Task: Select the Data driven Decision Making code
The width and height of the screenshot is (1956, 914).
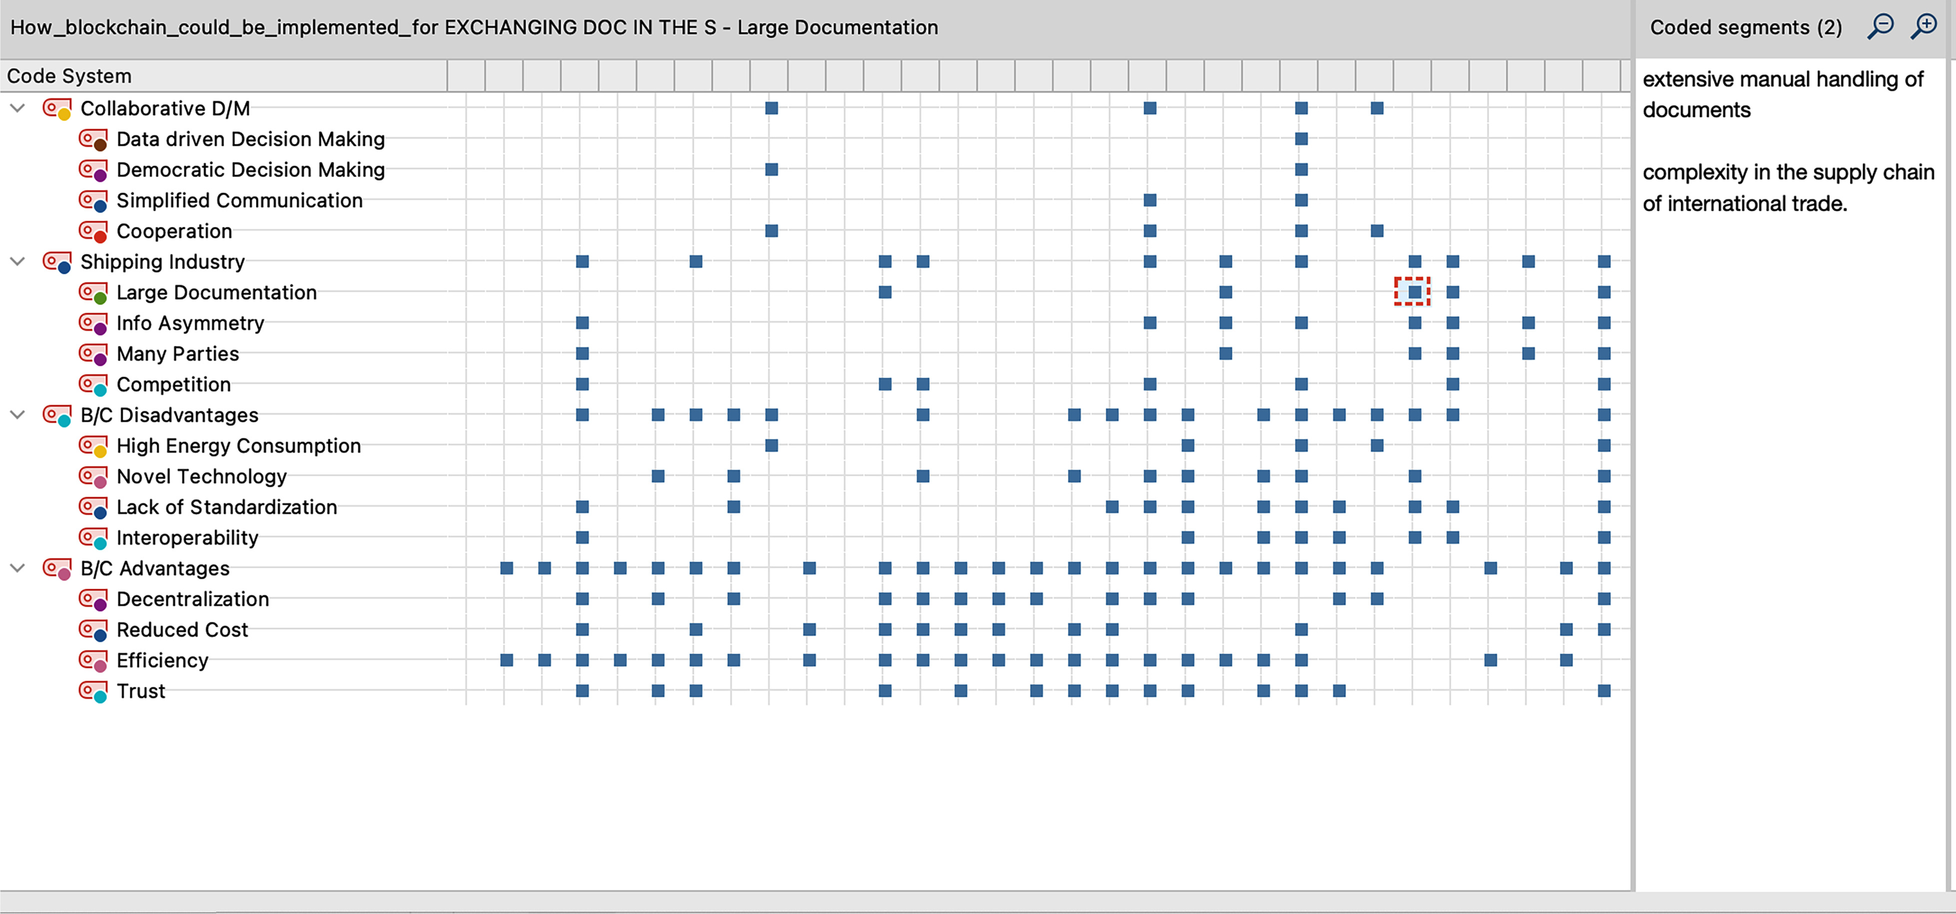Action: click(250, 139)
